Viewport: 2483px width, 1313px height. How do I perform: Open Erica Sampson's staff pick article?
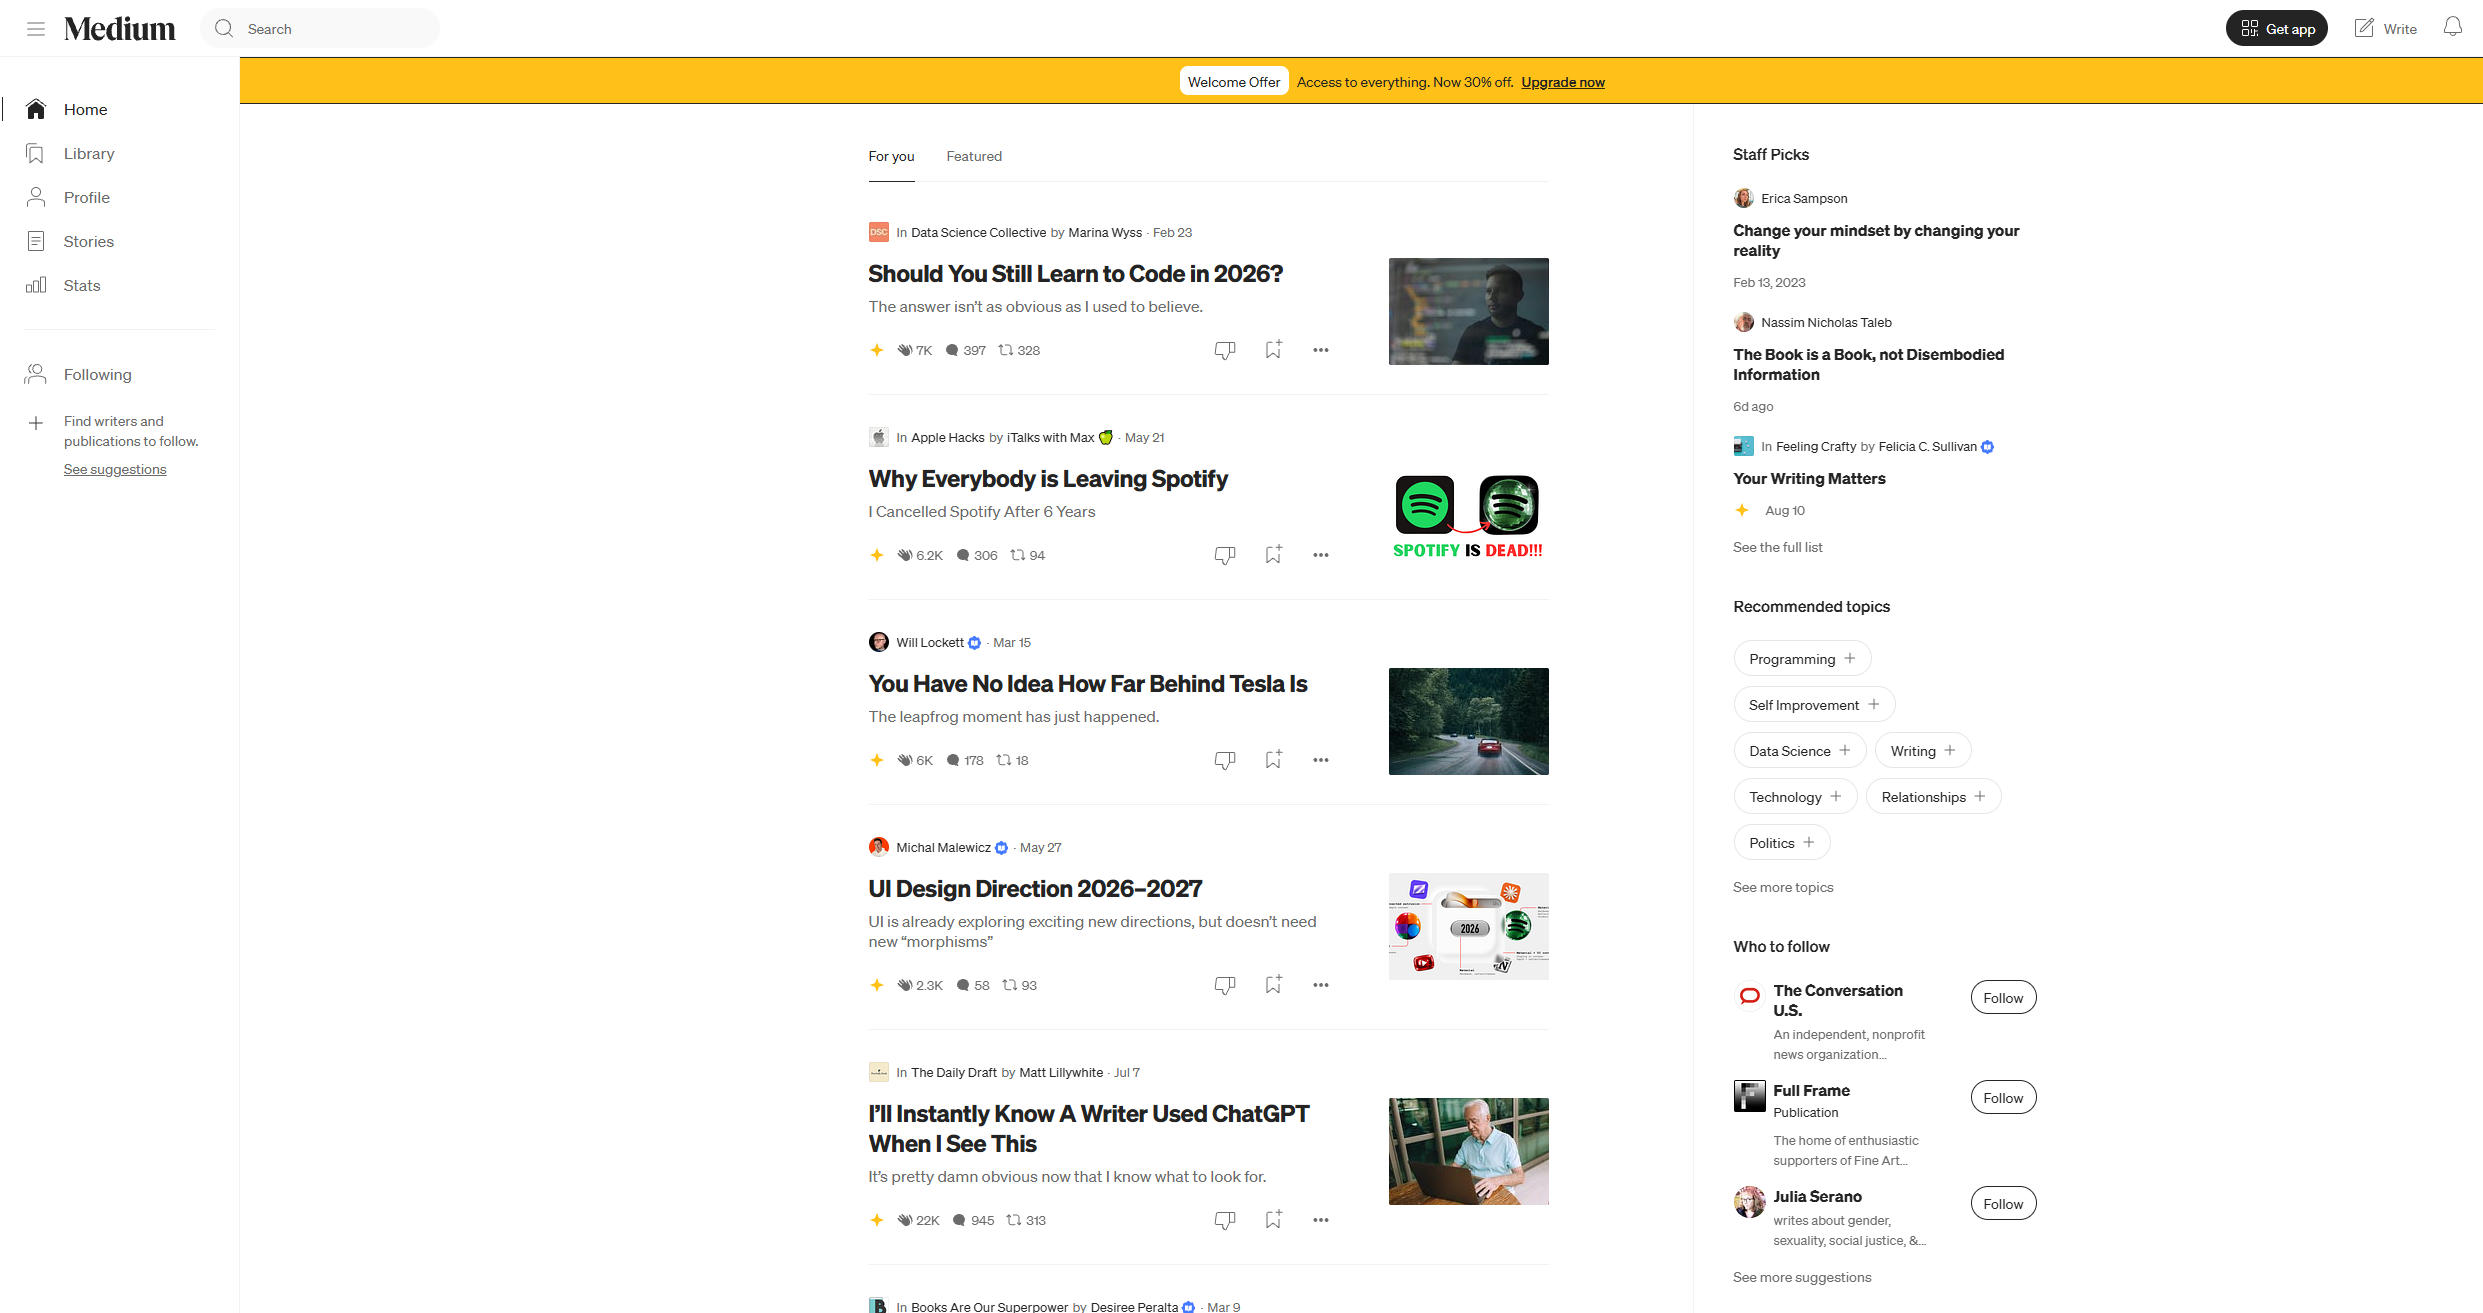(1876, 240)
